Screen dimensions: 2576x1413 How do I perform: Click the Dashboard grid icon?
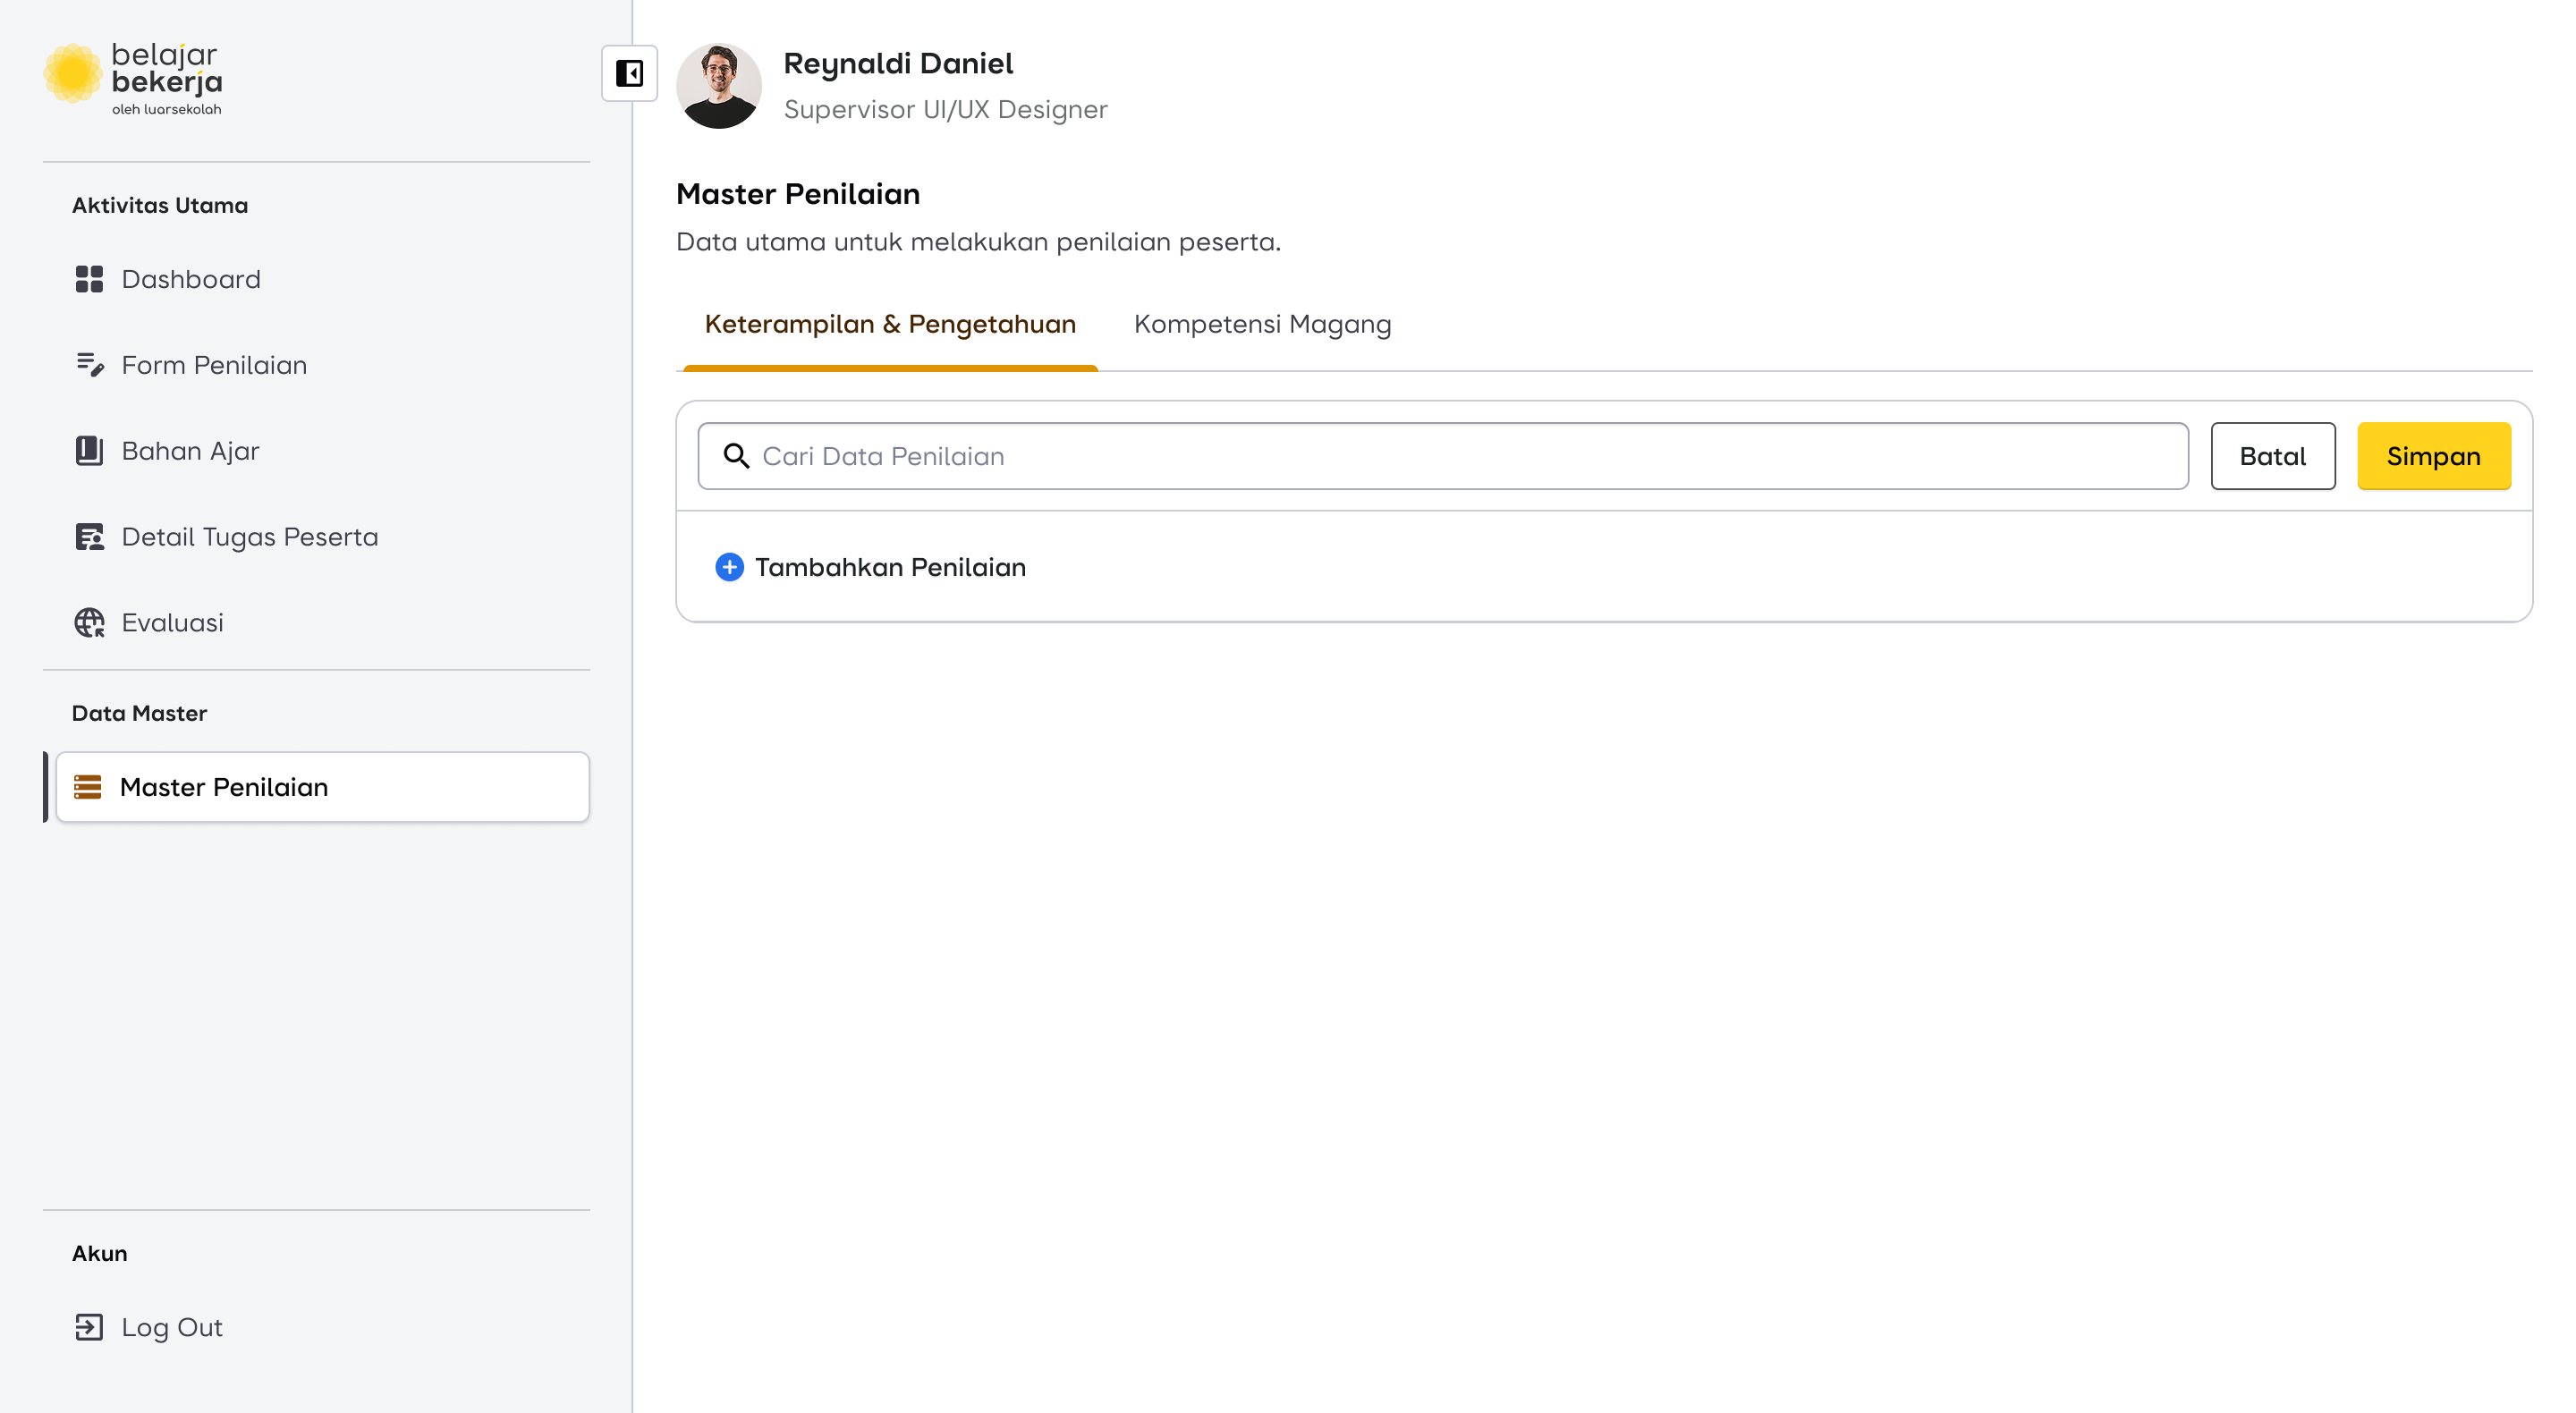(x=89, y=279)
